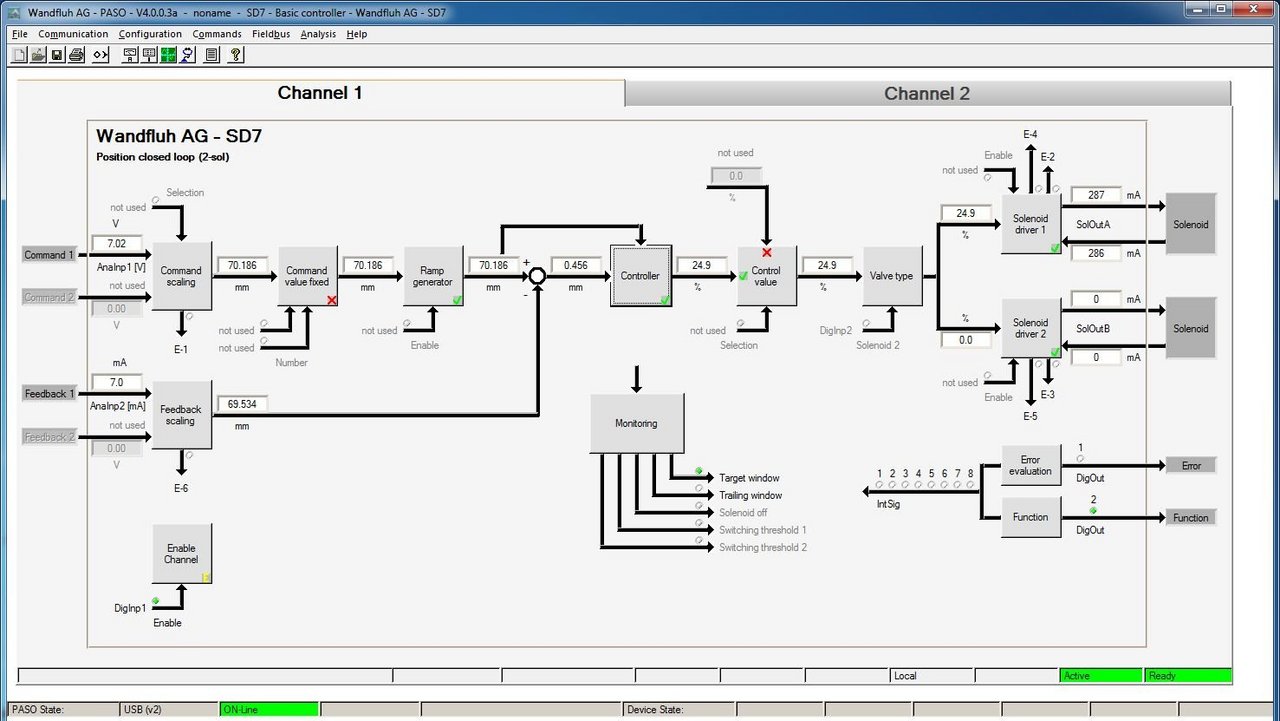Open the Controller block
This screenshot has height=721, width=1280.
tap(640, 276)
